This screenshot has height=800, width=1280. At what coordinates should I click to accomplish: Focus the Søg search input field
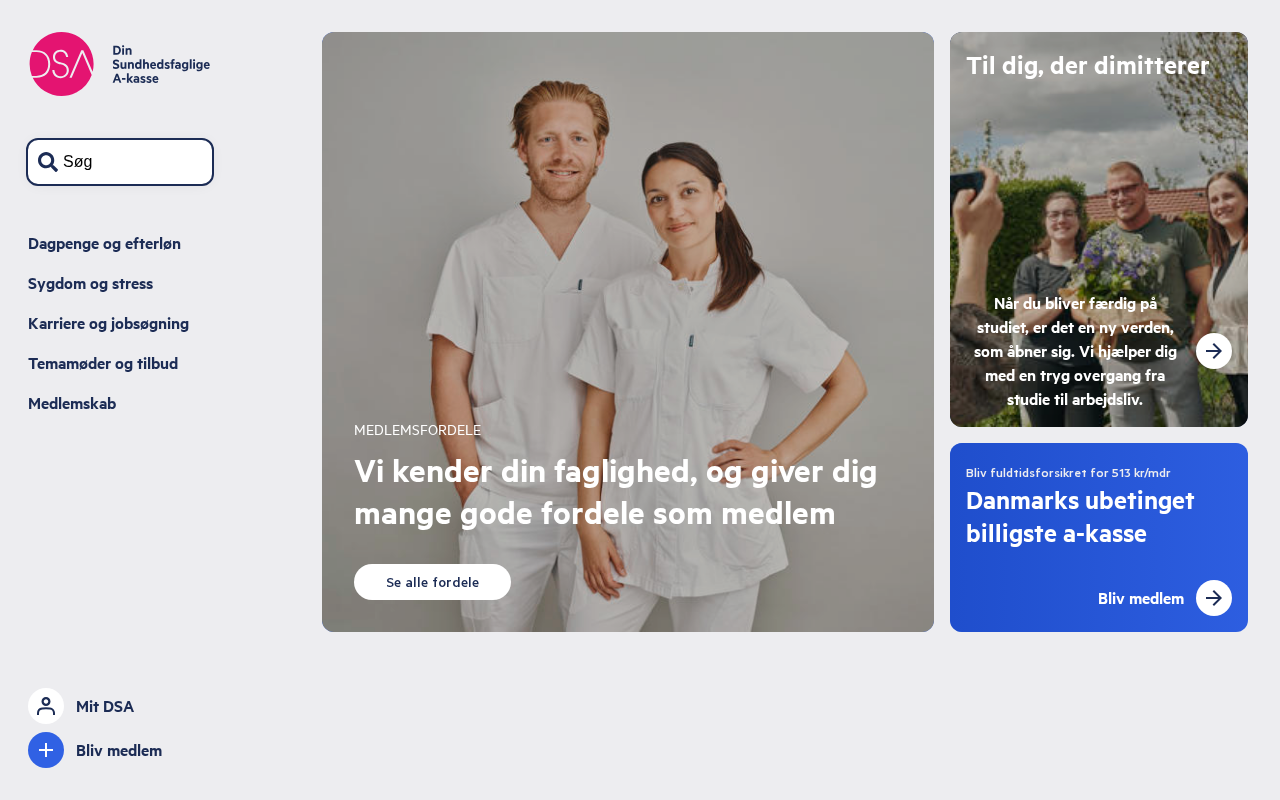pos(120,162)
